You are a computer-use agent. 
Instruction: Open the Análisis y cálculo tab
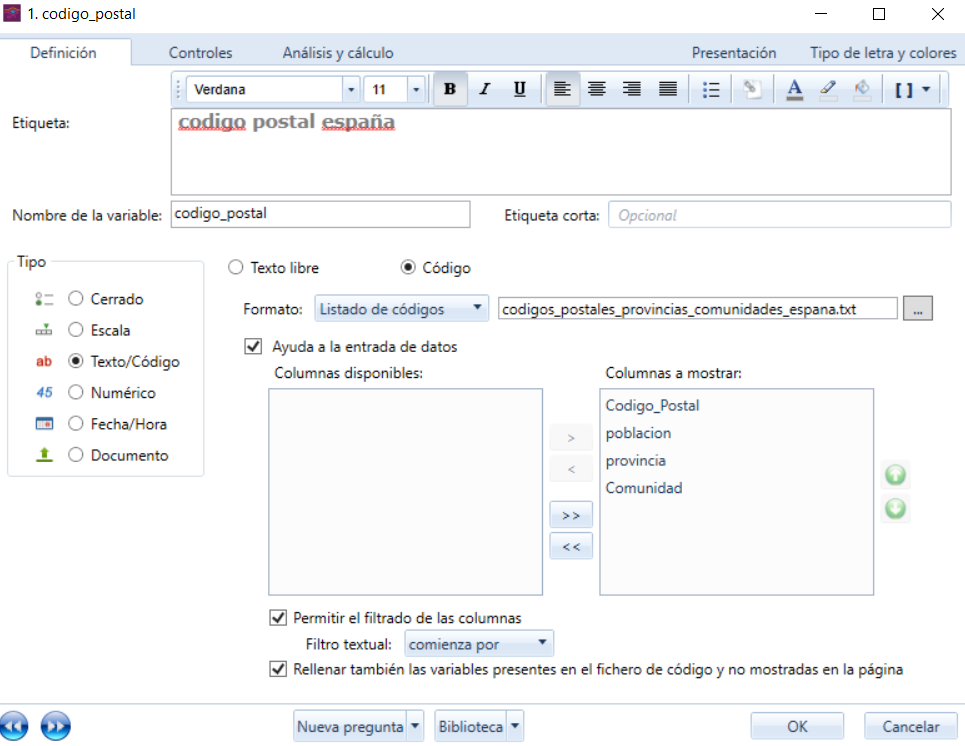(x=338, y=53)
